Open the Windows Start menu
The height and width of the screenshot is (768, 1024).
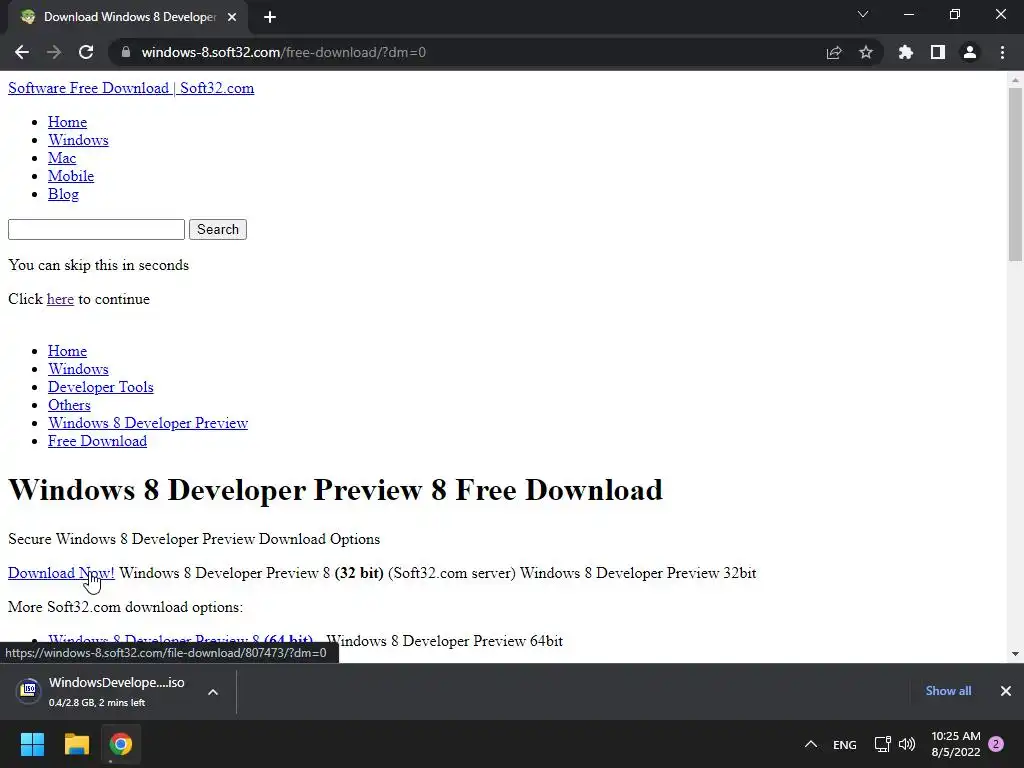[x=32, y=744]
